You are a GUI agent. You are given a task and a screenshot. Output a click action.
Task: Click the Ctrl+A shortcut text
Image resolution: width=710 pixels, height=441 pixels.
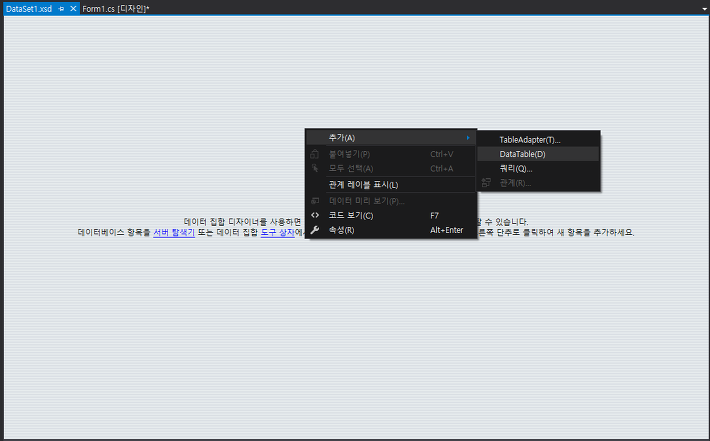pyautogui.click(x=441, y=168)
